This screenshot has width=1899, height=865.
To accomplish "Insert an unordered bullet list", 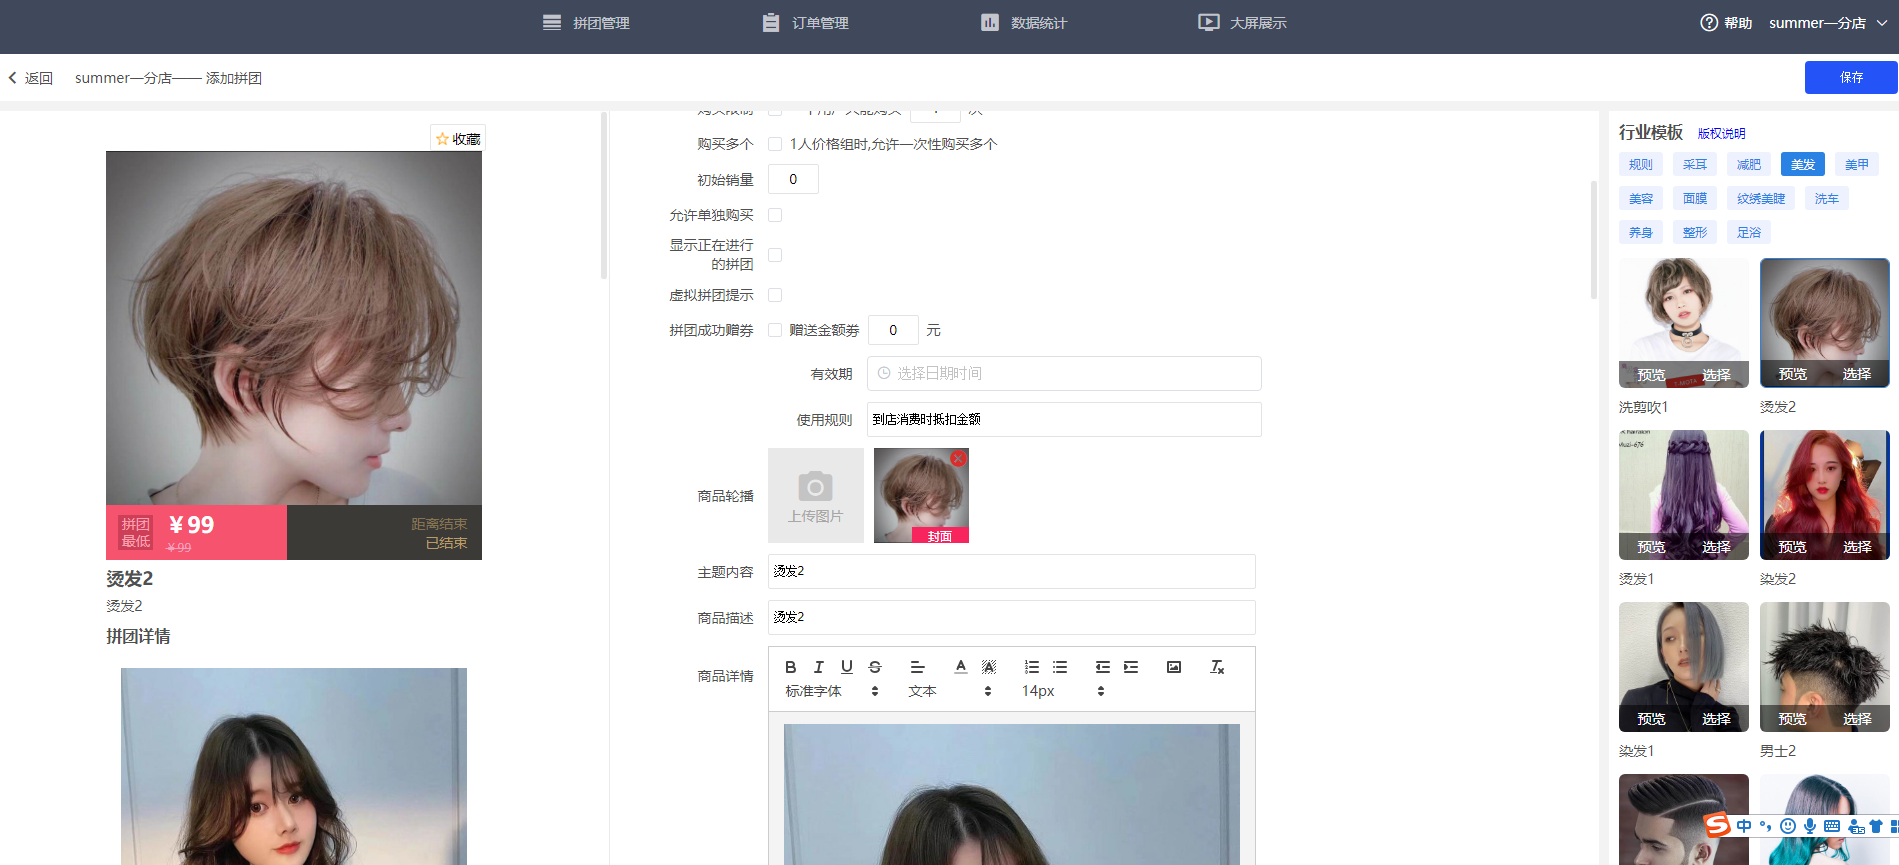I will [1060, 667].
